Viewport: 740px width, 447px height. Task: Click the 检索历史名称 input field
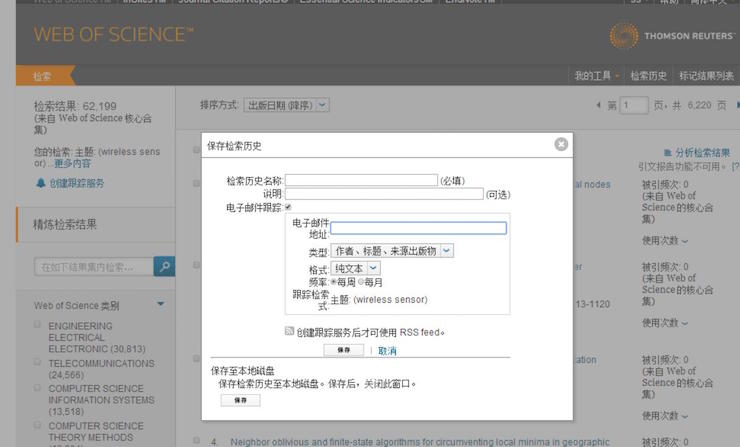point(361,181)
